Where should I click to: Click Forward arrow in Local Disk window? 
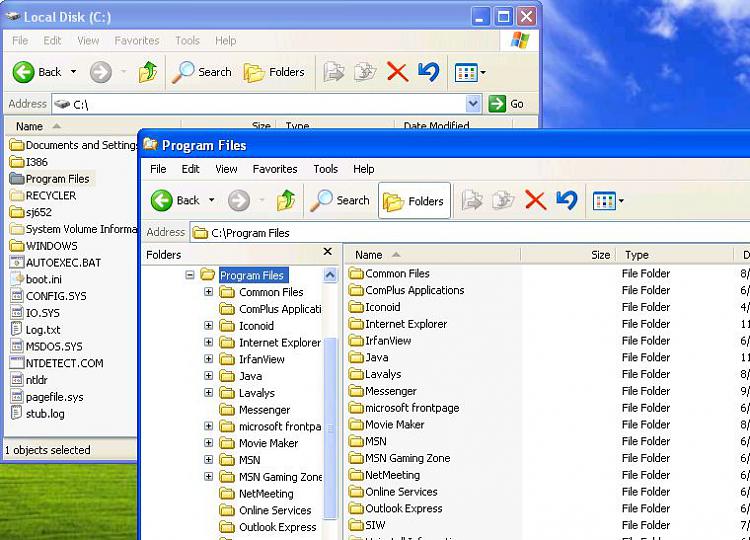100,72
